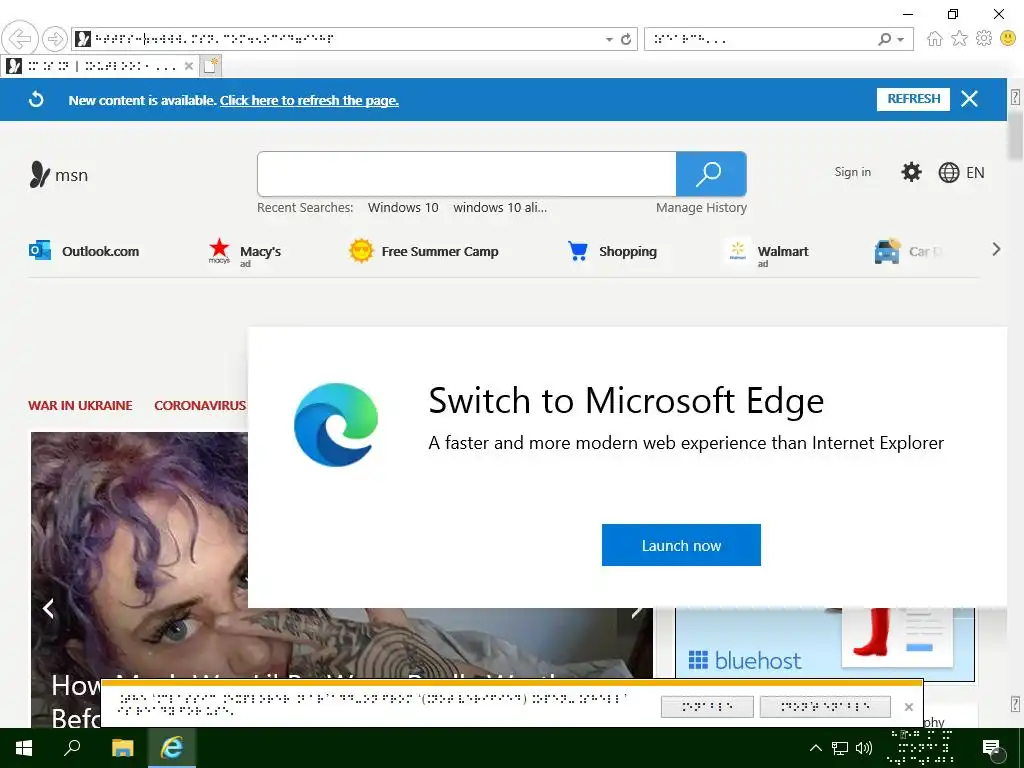
Task: Click the browser Forward arrow button
Action: 55,39
